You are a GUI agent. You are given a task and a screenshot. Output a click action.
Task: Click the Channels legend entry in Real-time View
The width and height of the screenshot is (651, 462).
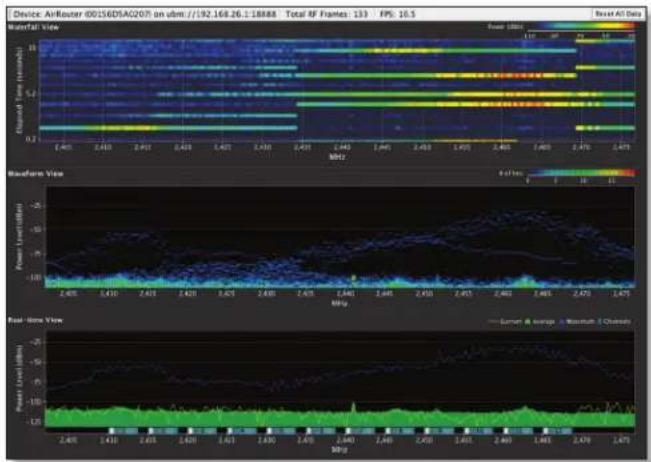pyautogui.click(x=614, y=321)
